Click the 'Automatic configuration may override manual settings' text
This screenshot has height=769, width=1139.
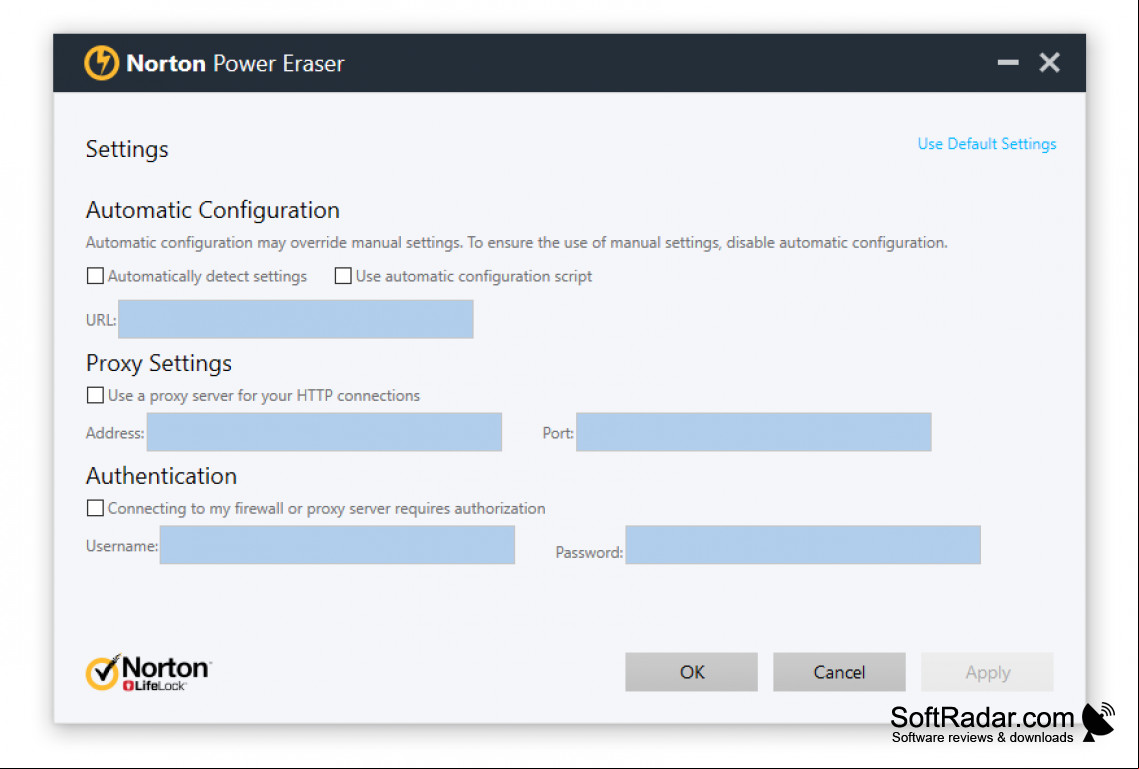click(516, 243)
